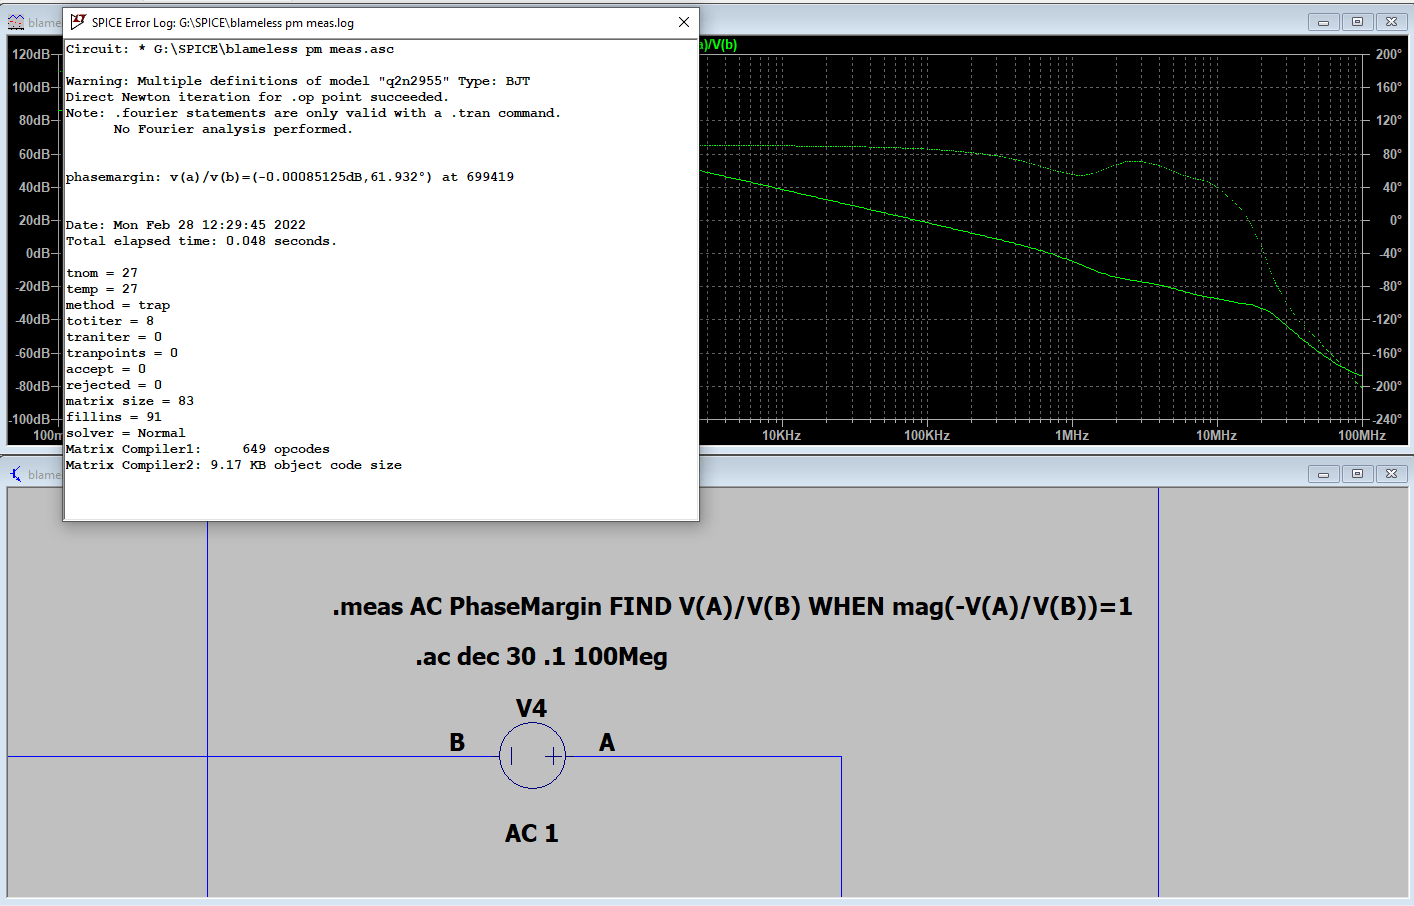Click the .ac dec 30 .1 100Meg directive

pos(541,657)
